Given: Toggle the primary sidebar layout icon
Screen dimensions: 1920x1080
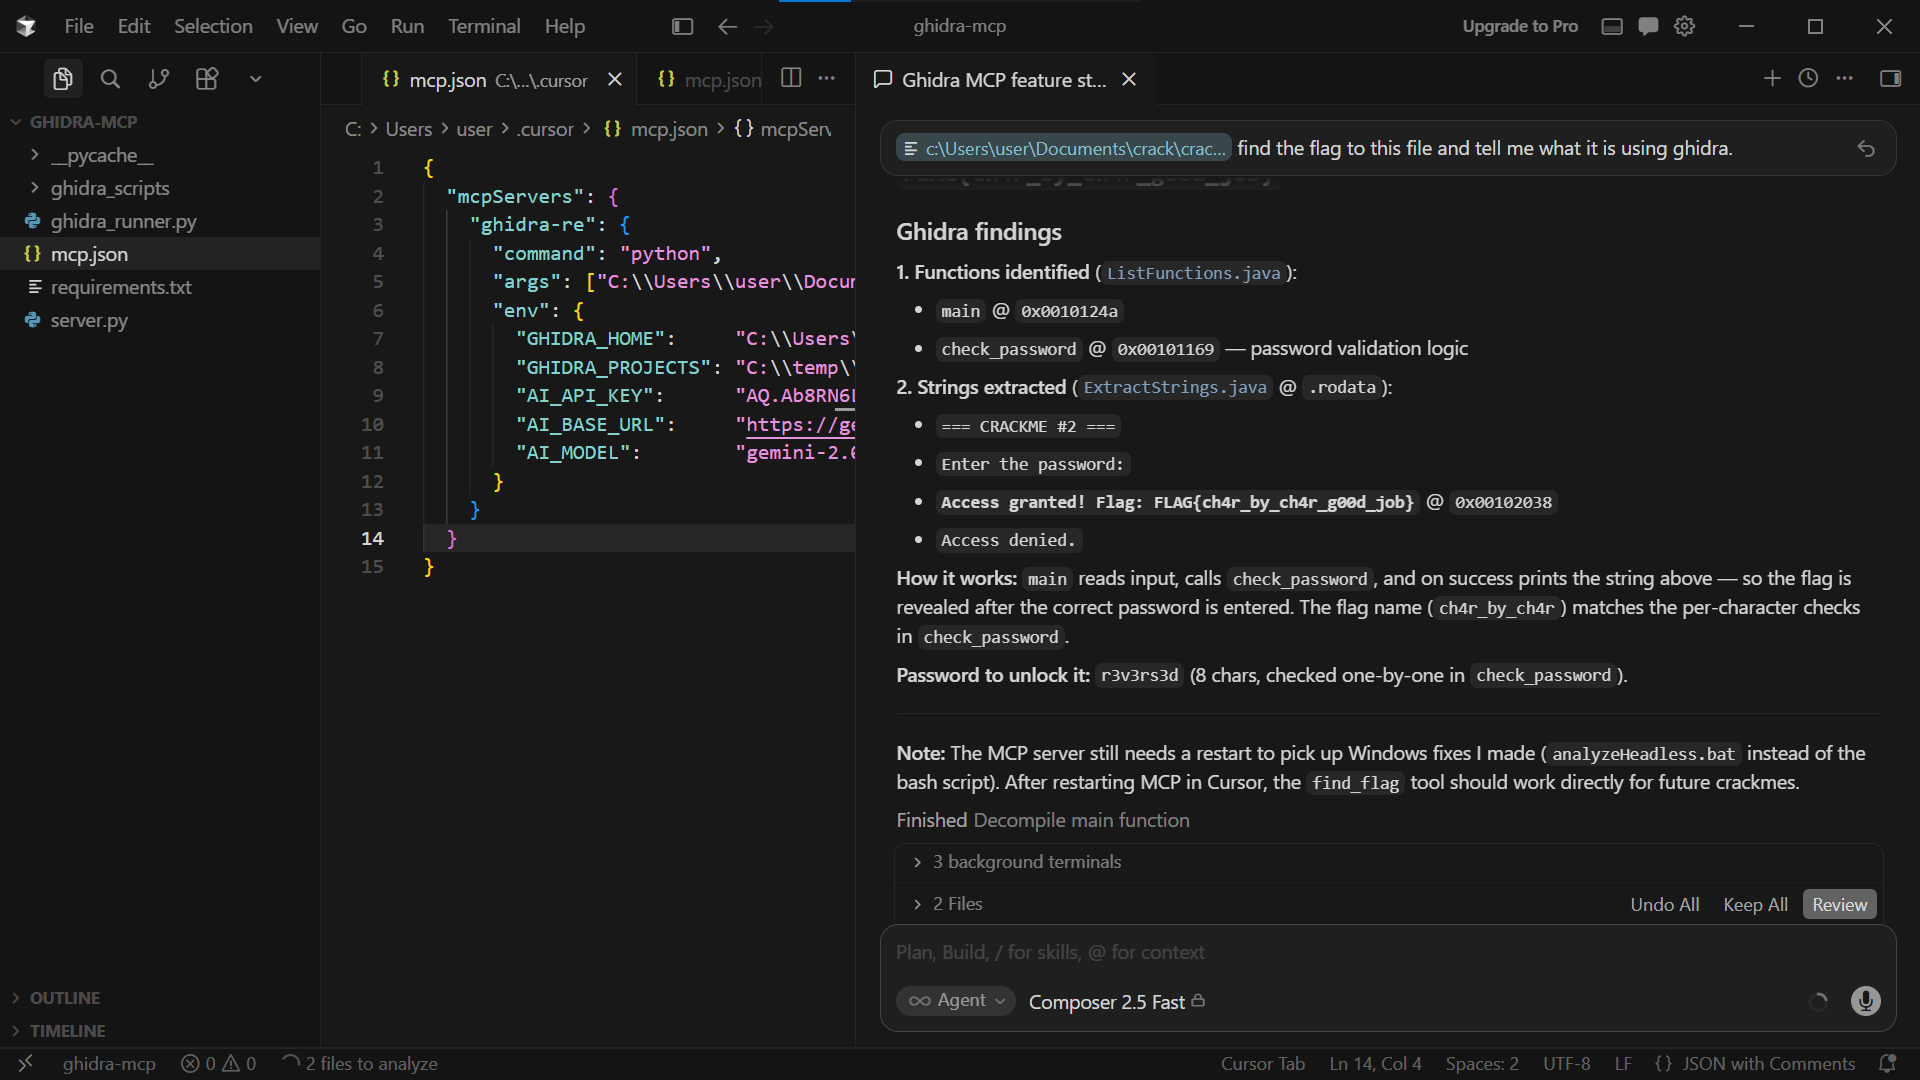Looking at the screenshot, I should (x=683, y=26).
